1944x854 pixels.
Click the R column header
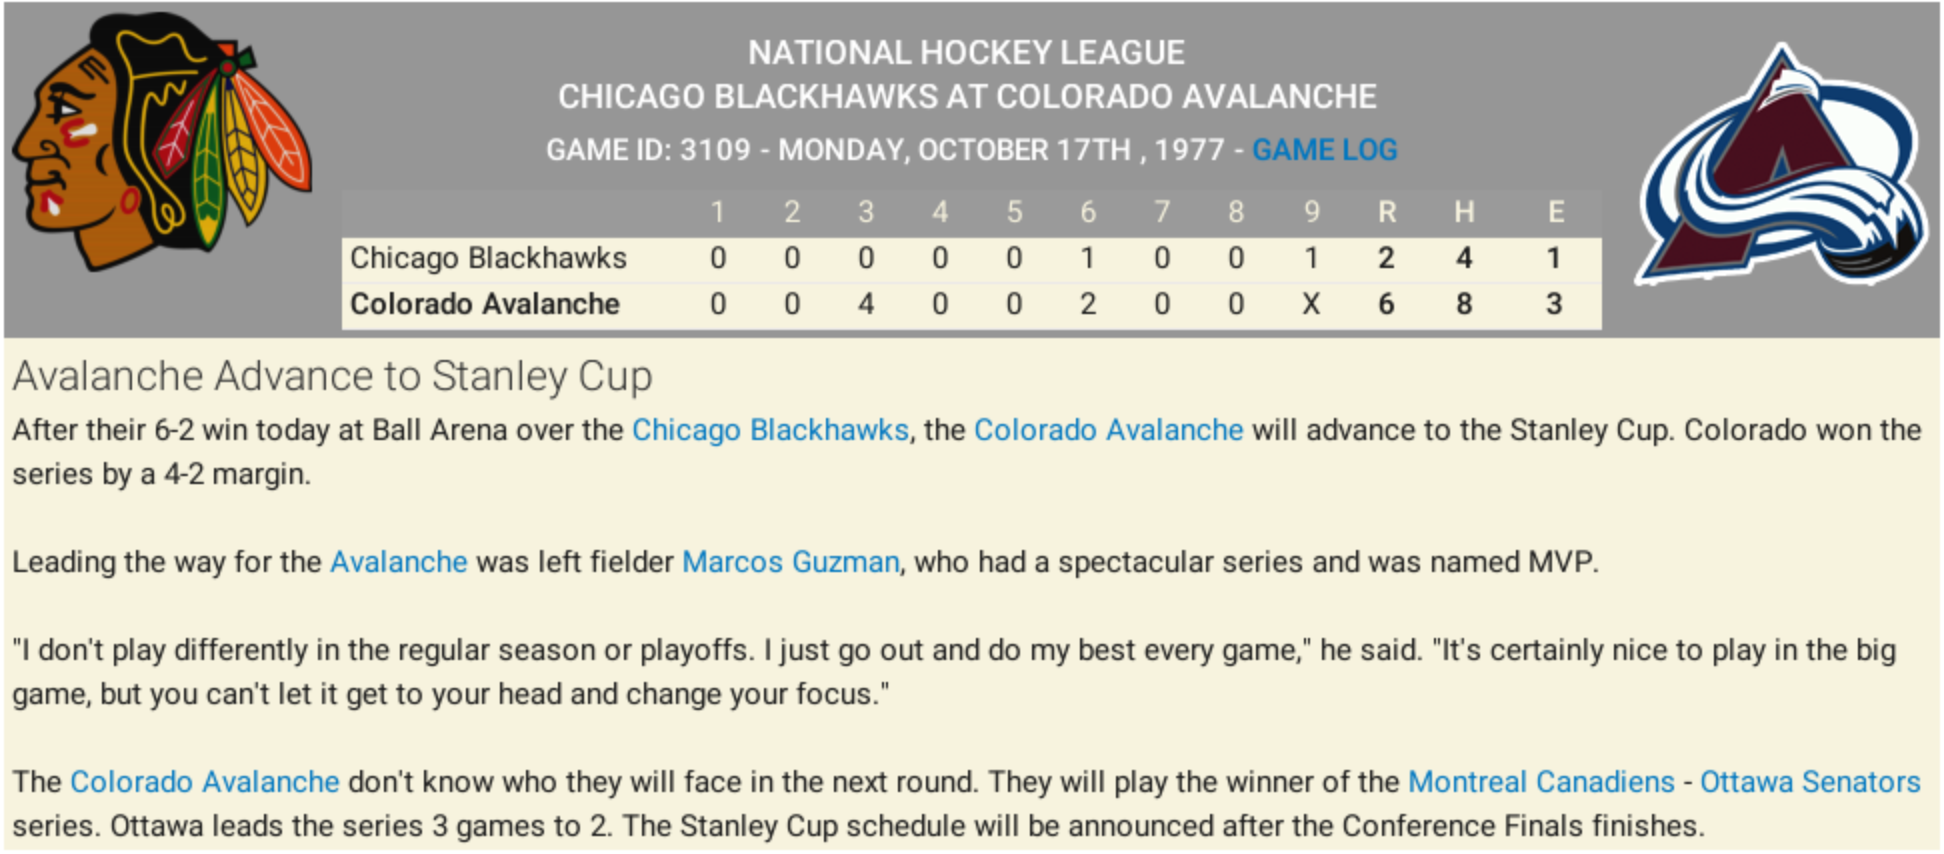(1386, 212)
